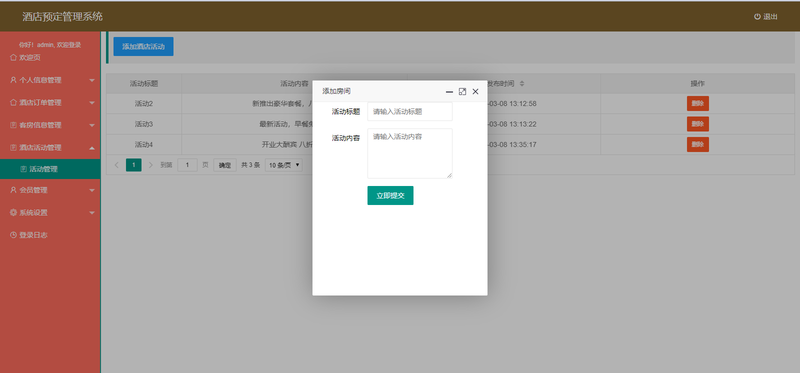Delete the 活动2 row

697,104
